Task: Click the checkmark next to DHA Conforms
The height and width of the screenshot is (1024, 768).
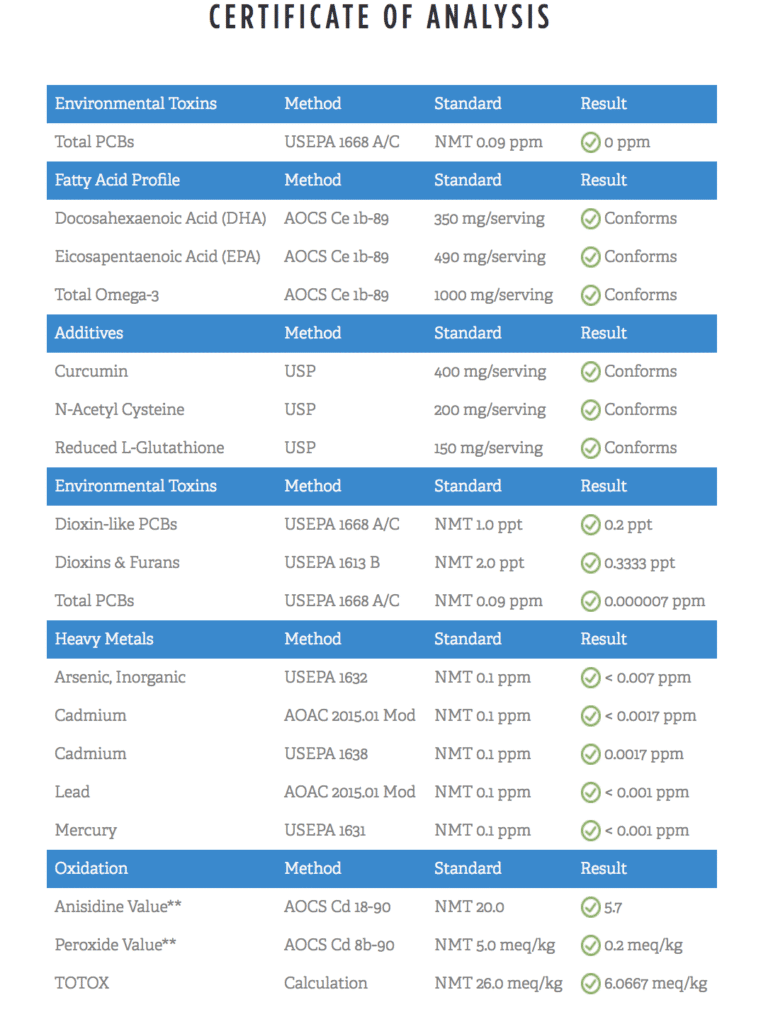Action: (590, 219)
